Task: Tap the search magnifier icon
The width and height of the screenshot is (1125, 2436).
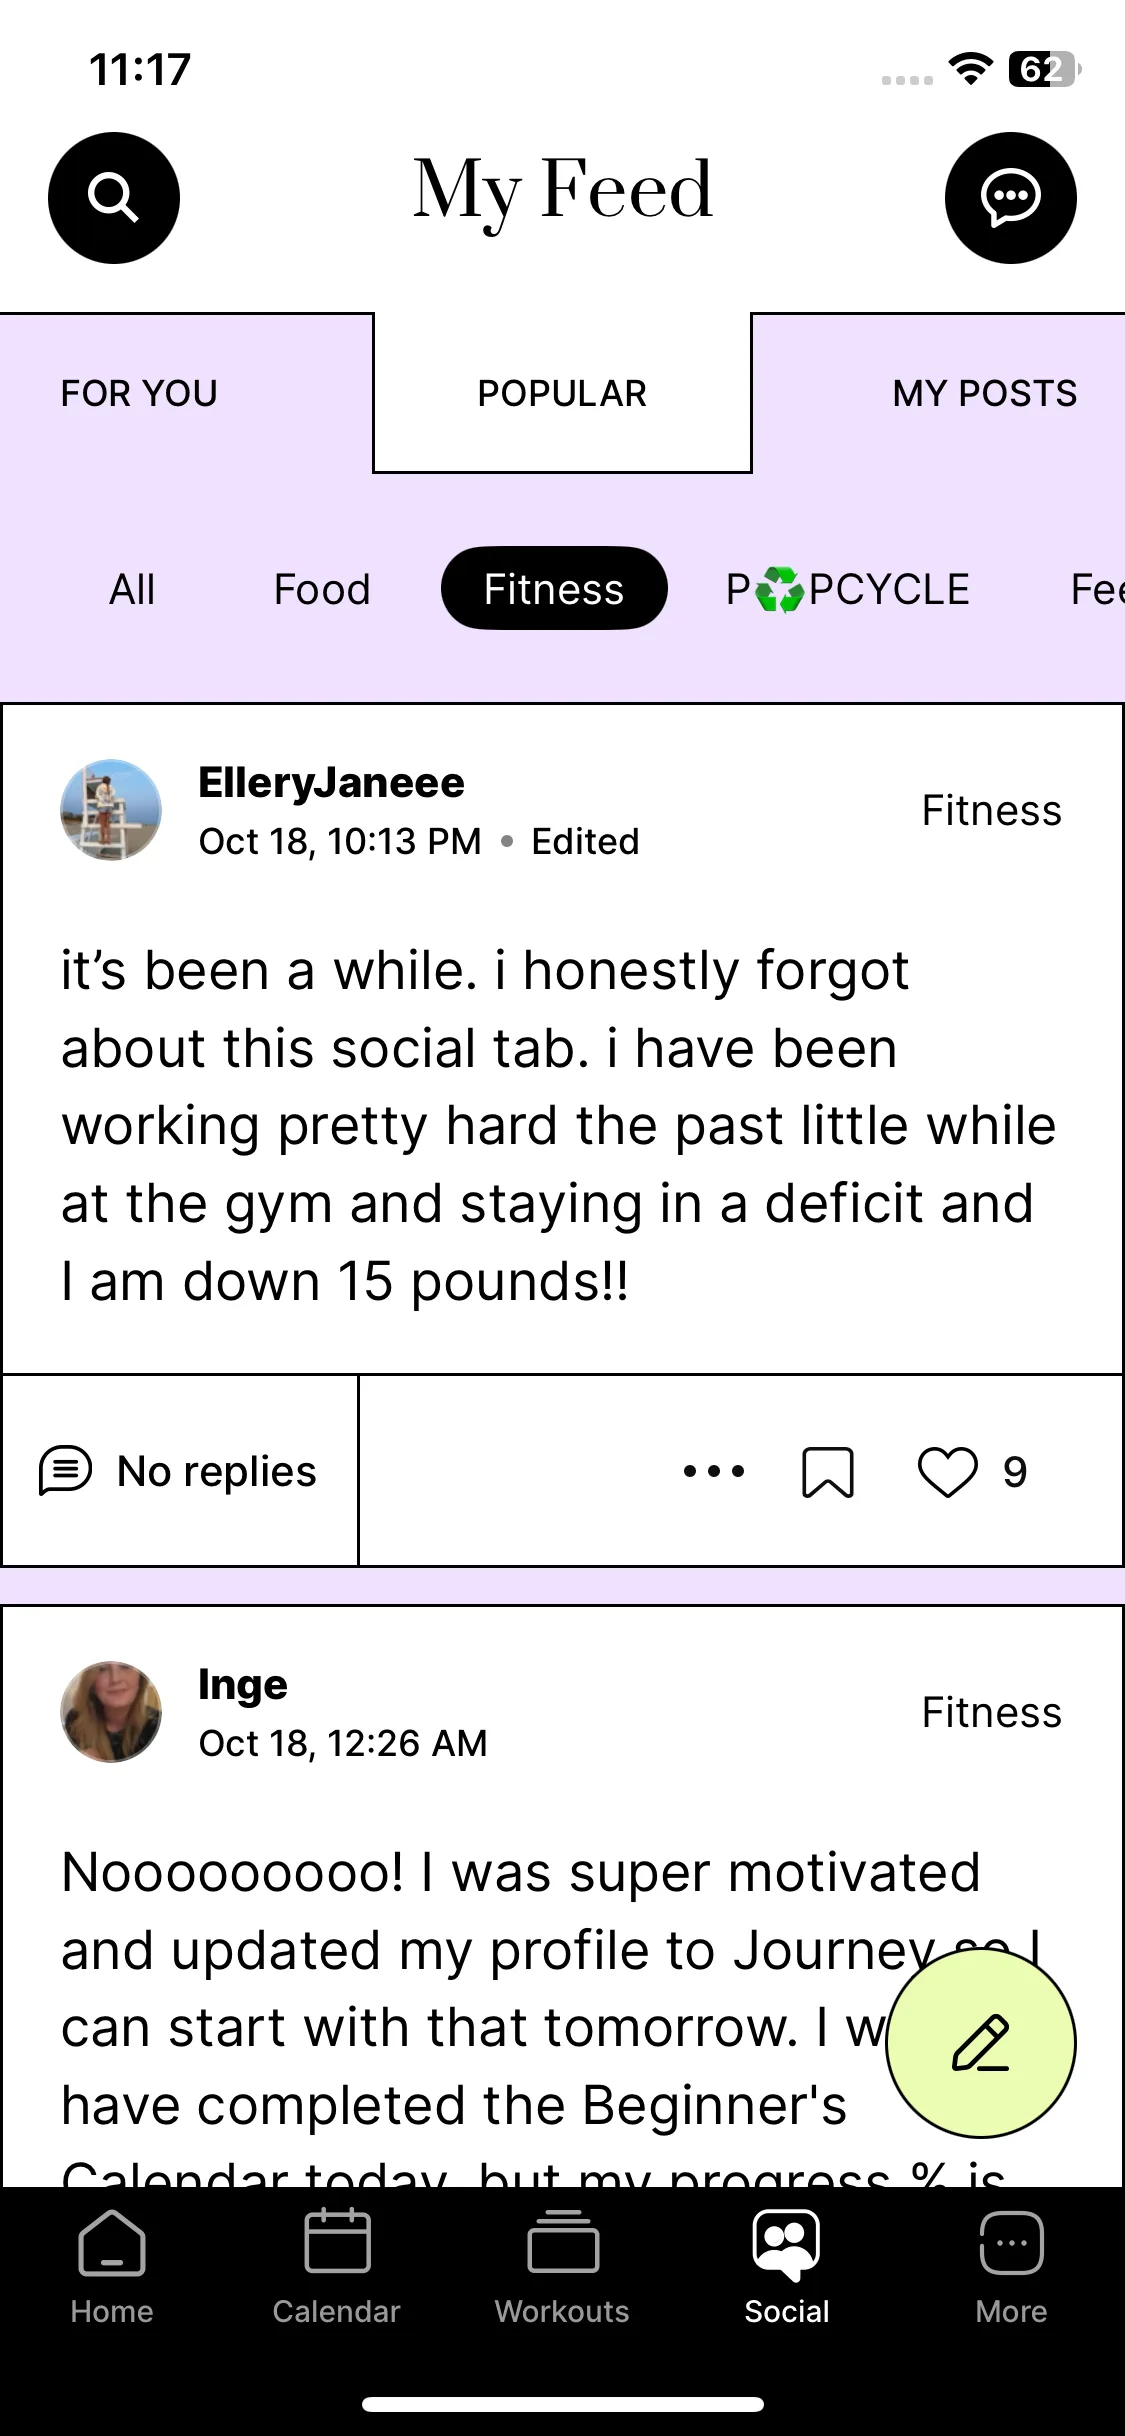Action: pos(113,197)
